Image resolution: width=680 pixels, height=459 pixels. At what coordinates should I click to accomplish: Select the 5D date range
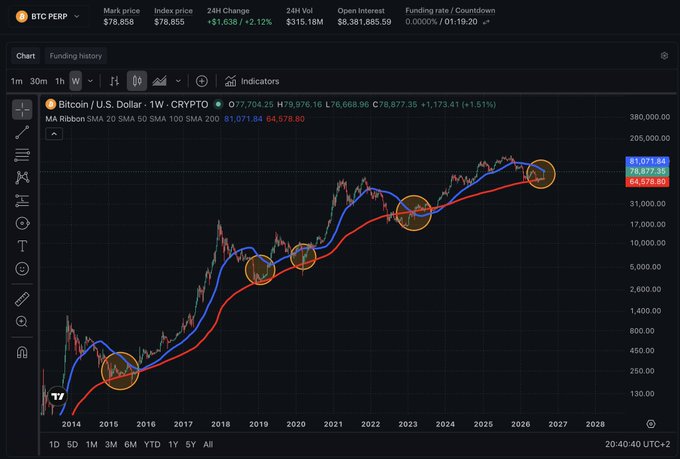[x=72, y=444]
